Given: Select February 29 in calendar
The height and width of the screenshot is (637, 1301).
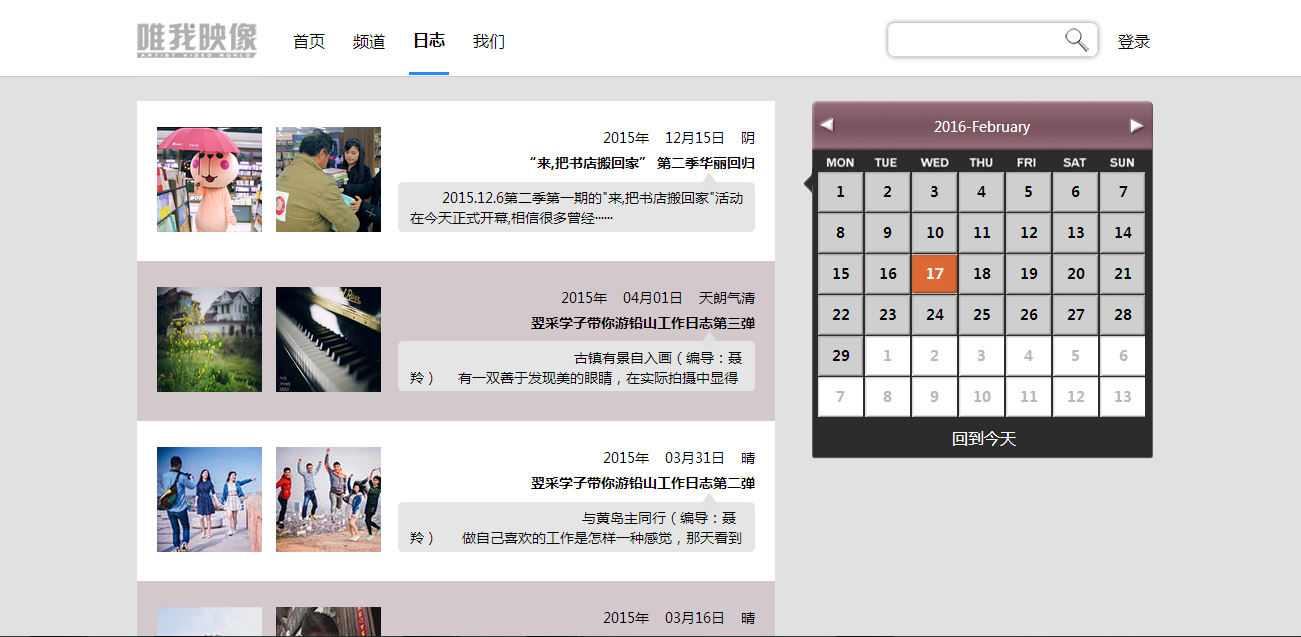Looking at the screenshot, I should tap(841, 356).
